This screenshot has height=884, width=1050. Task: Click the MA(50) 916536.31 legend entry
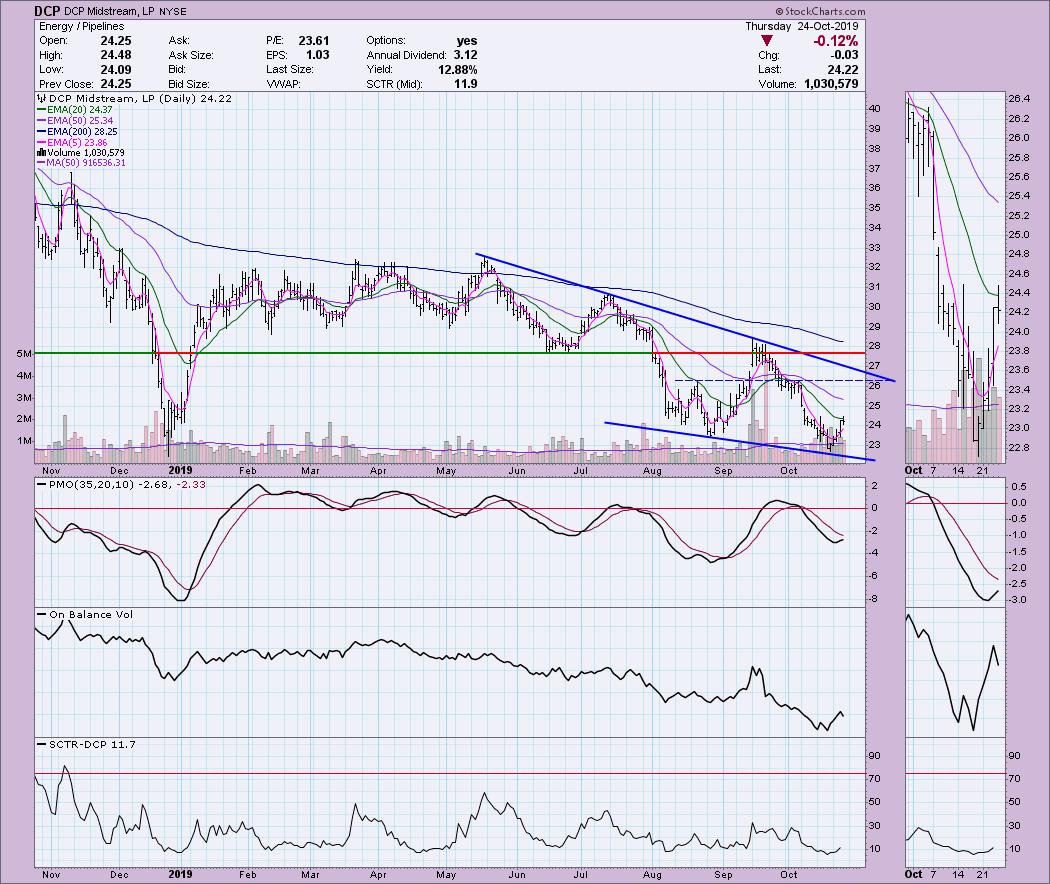pos(82,163)
